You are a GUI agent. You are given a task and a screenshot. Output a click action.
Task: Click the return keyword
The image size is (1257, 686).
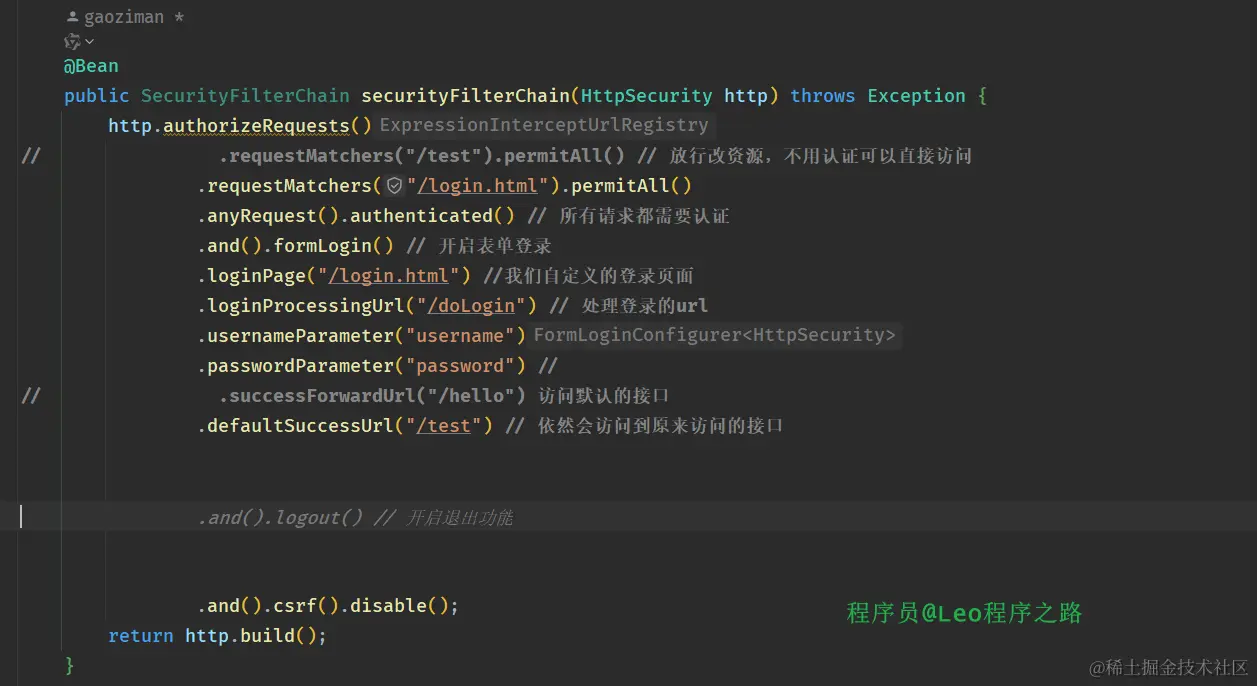pyautogui.click(x=141, y=636)
